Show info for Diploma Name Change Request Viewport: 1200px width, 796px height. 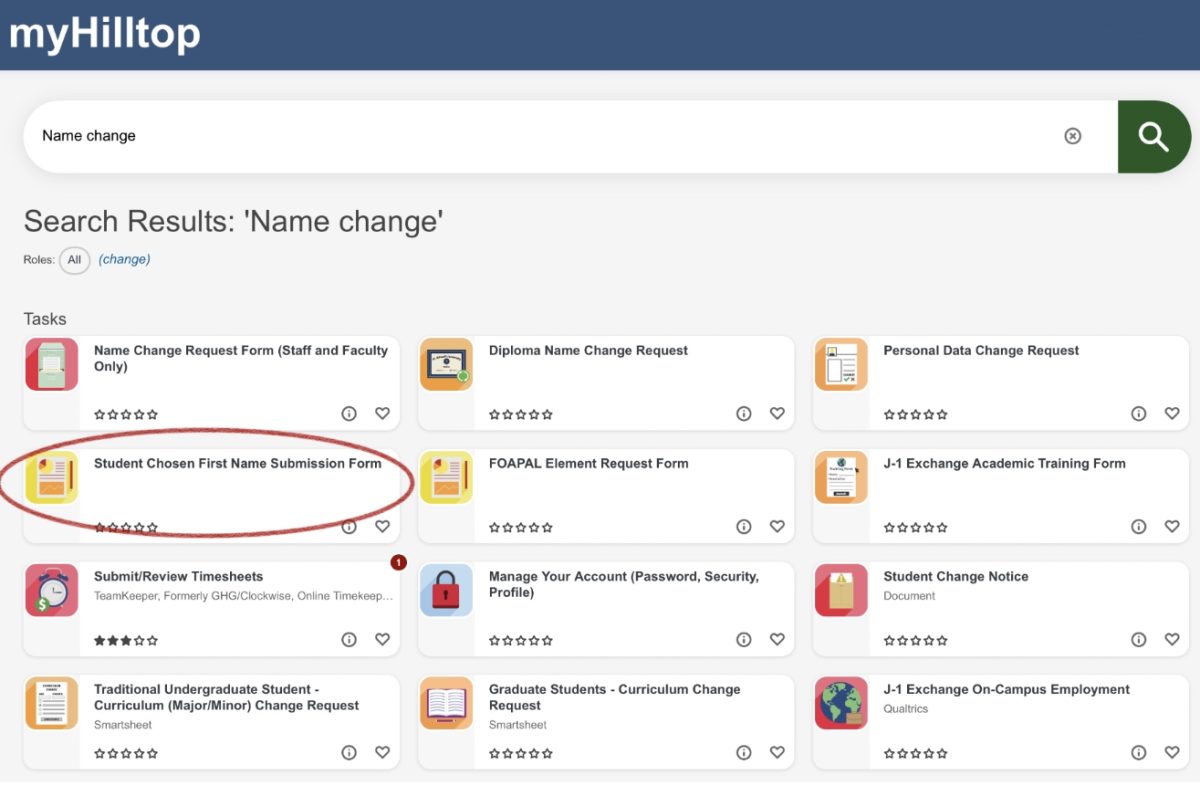[x=743, y=413]
